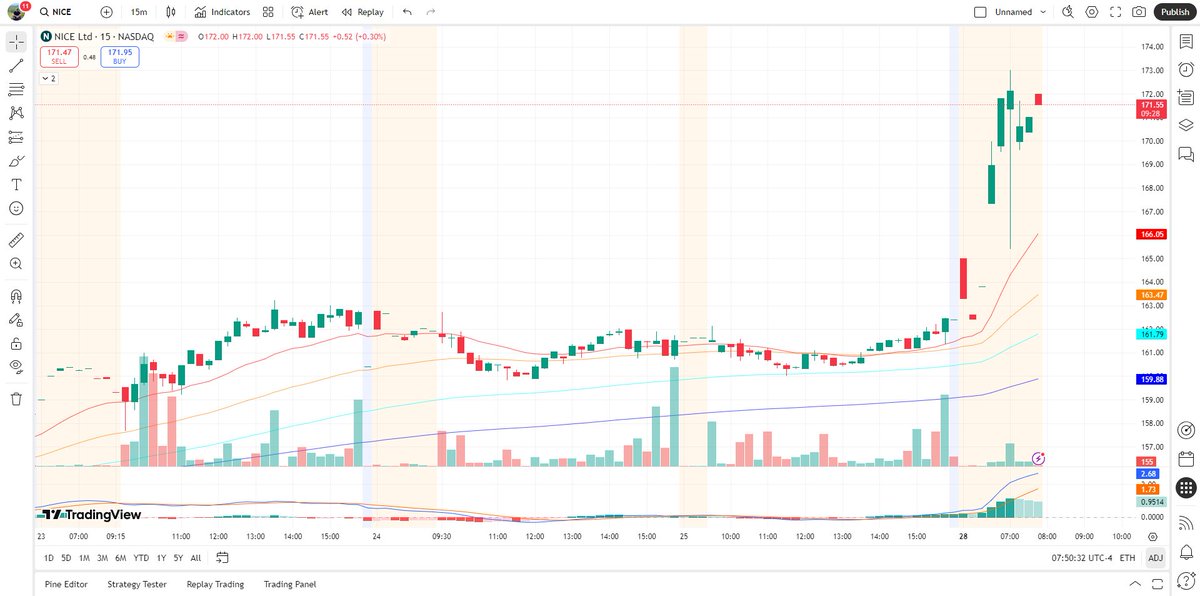Open the candlestick chart style menu
The width and height of the screenshot is (1200, 596).
171,12
